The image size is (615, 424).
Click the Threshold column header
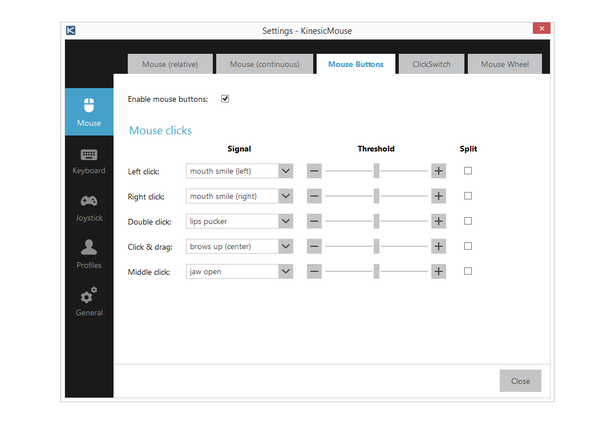(376, 149)
